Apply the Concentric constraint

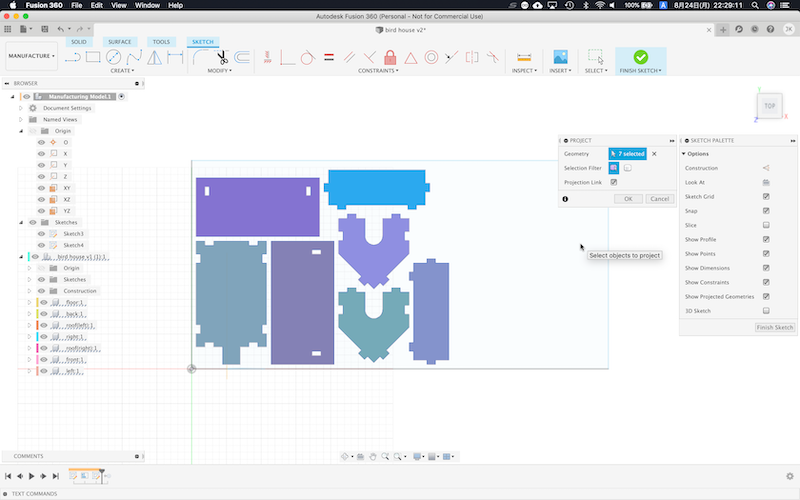(x=431, y=57)
